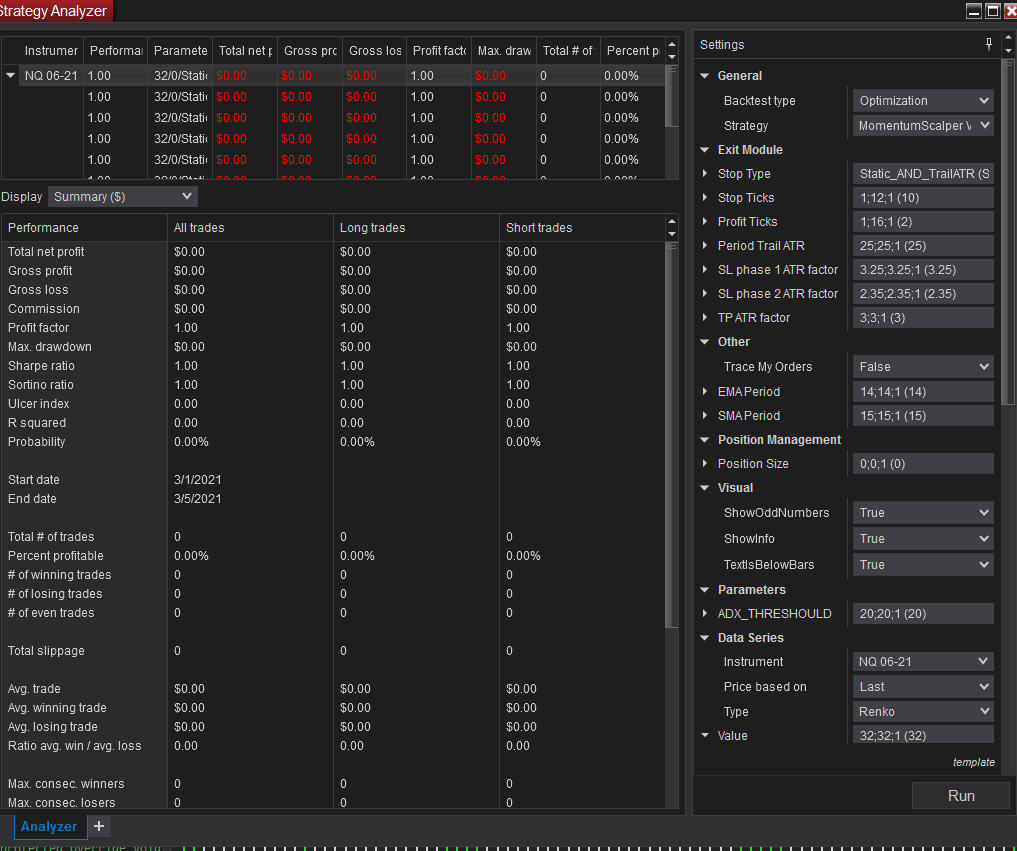Image resolution: width=1017 pixels, height=851 pixels.
Task: Click the ADX_THRESHOULD value field
Action: click(x=923, y=614)
